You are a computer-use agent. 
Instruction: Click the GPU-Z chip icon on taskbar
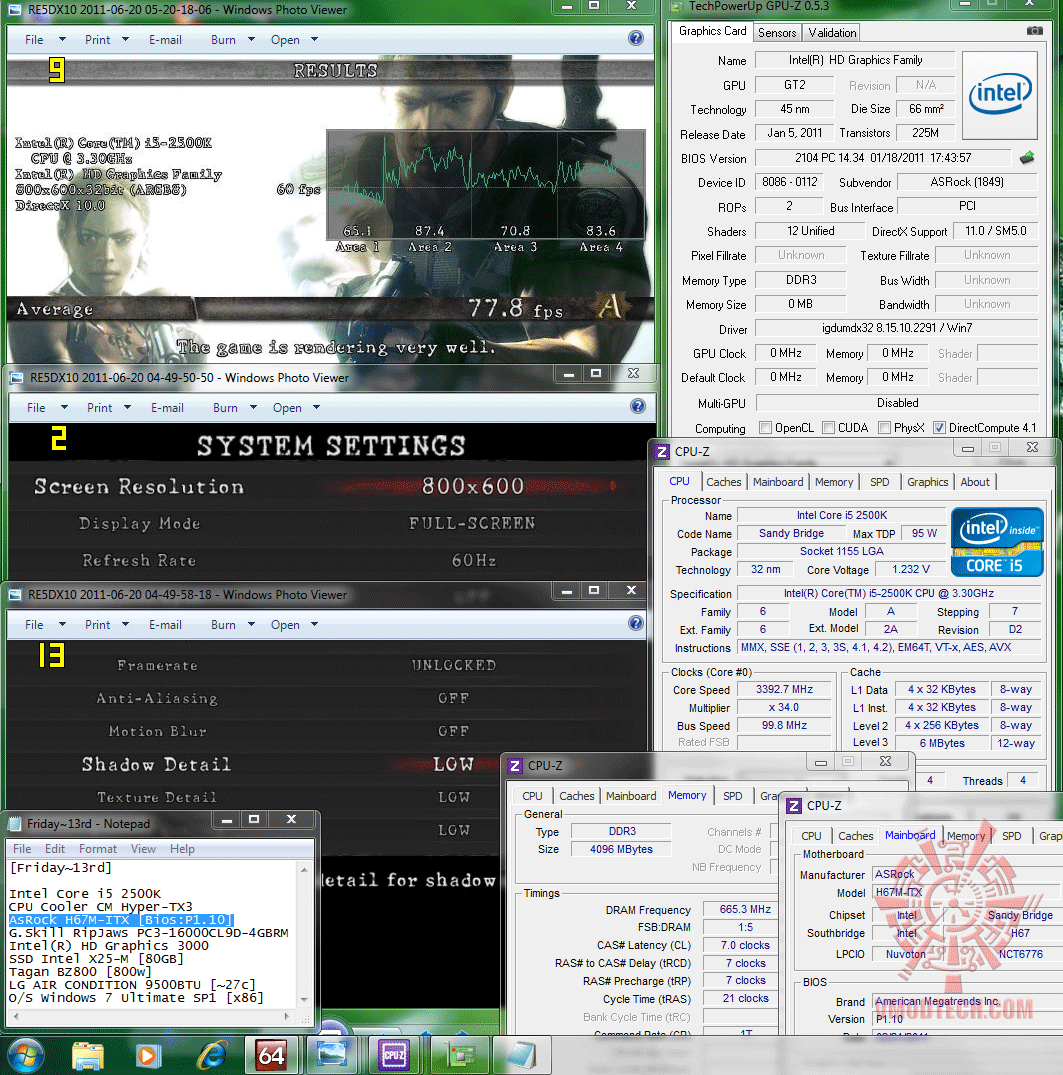(x=459, y=1055)
